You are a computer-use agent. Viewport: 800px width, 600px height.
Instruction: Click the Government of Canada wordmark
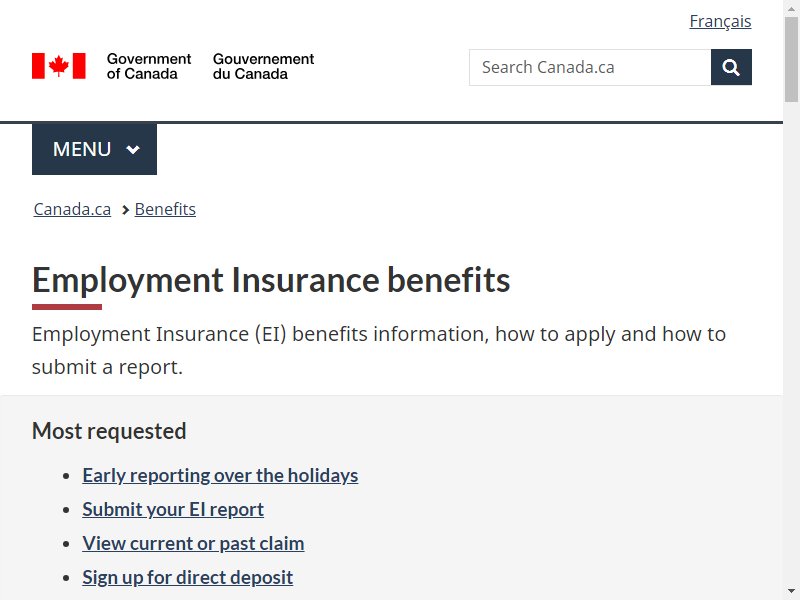pyautogui.click(x=148, y=66)
